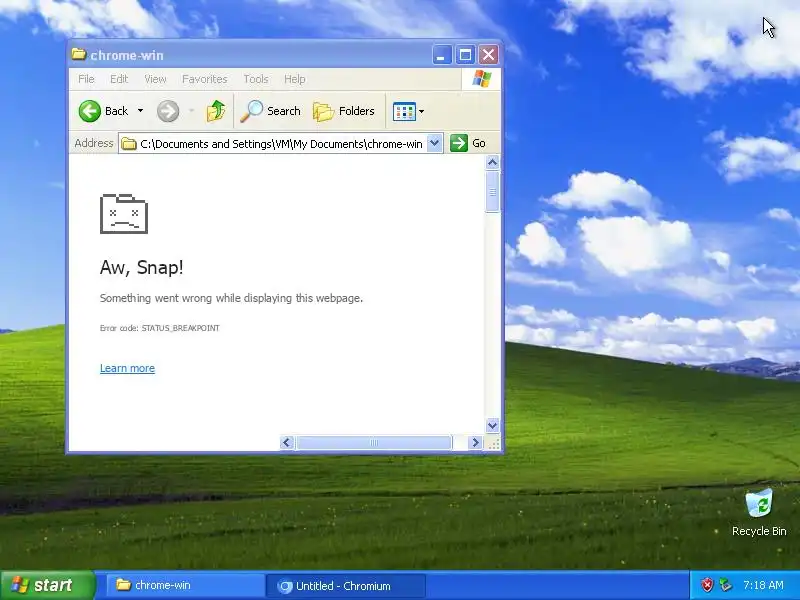Switch to chrome-win taskbar button

pos(185,585)
